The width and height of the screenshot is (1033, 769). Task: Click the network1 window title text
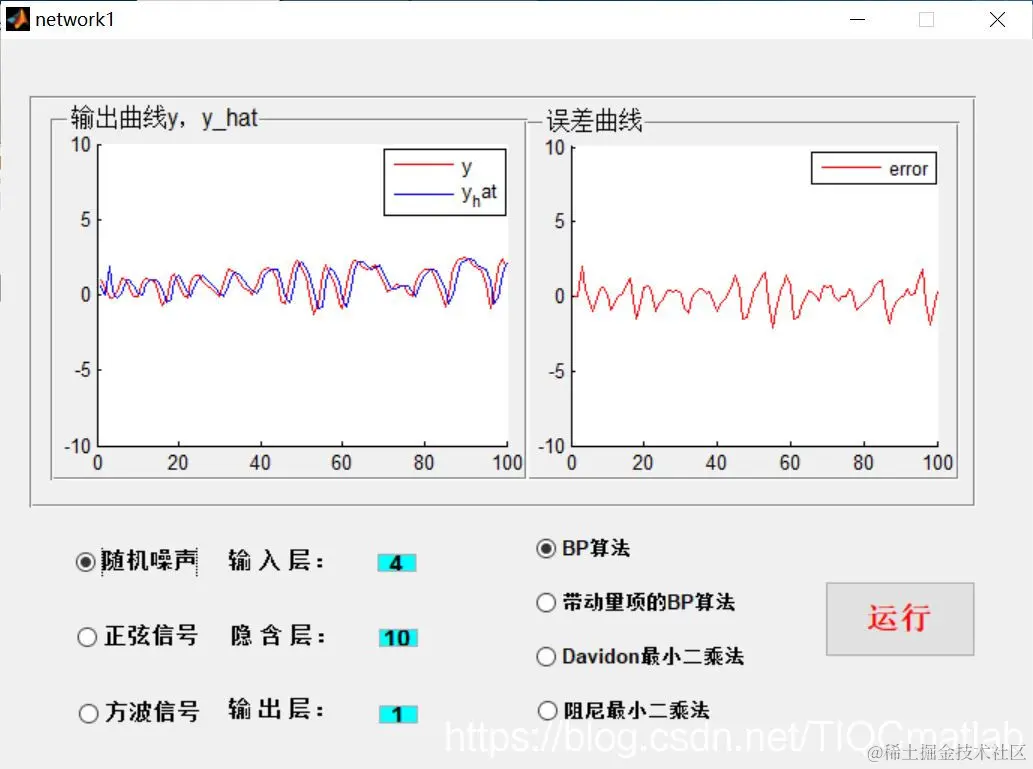coord(74,20)
